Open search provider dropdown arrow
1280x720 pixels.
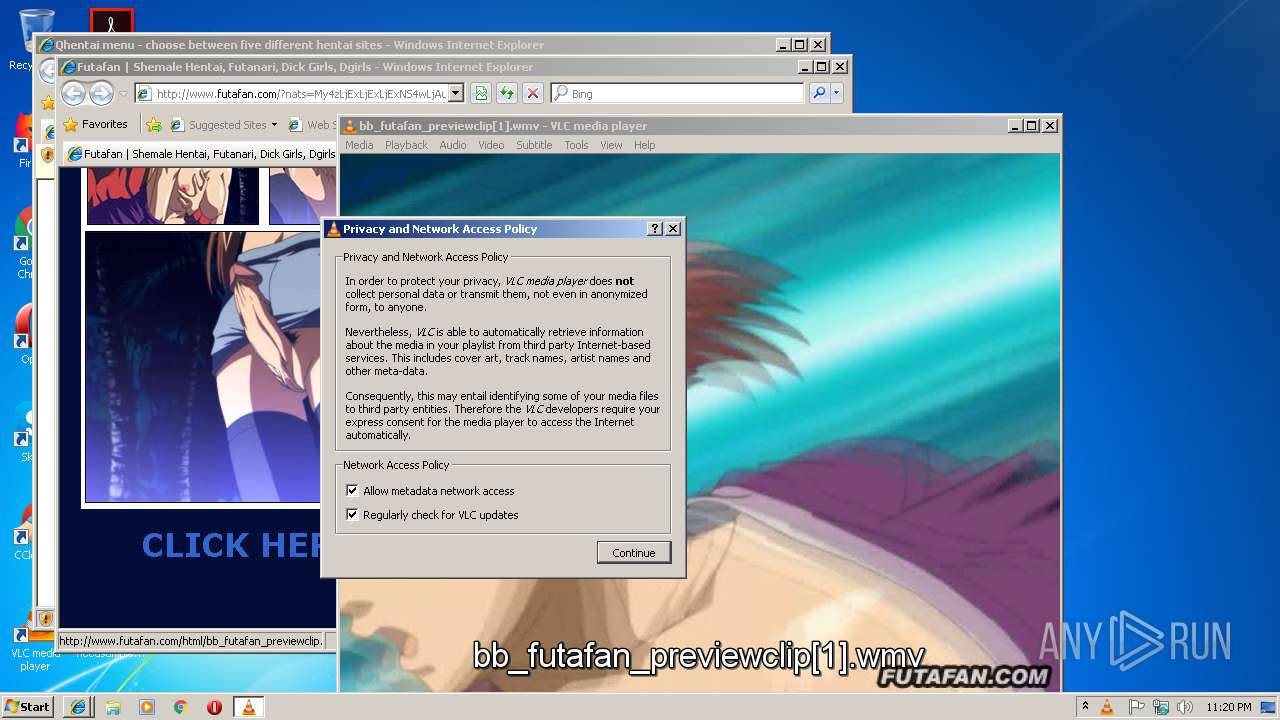click(x=837, y=94)
